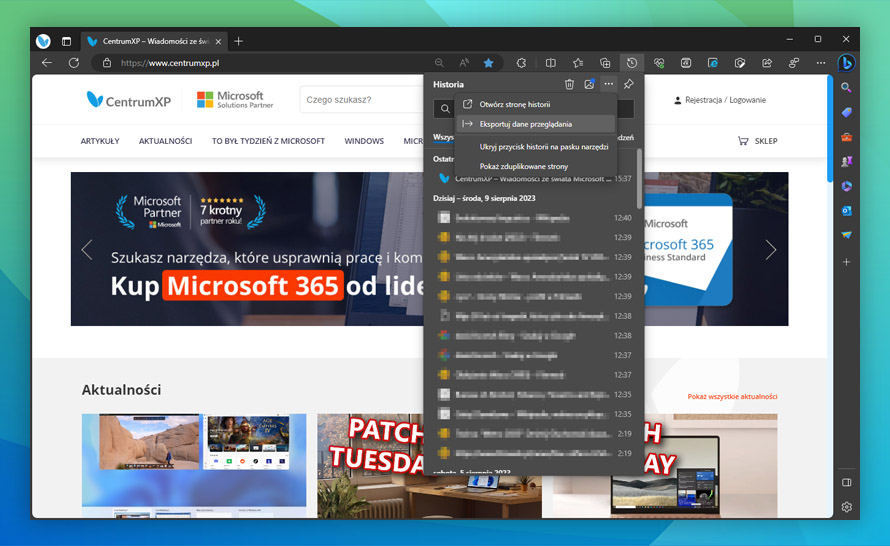Open the sidebar Games chess icon
The image size is (890, 546).
pos(846,161)
